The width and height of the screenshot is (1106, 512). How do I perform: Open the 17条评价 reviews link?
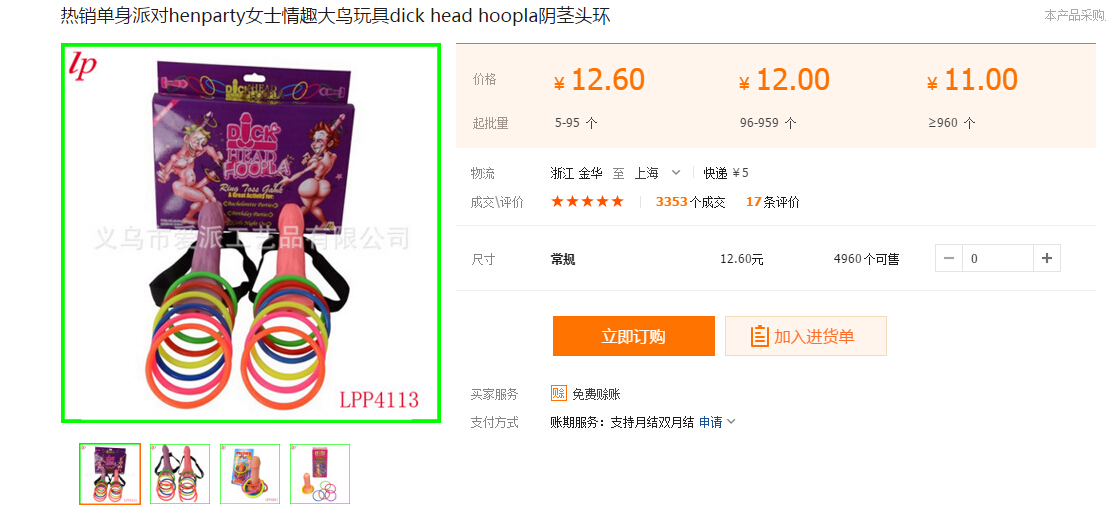click(x=772, y=202)
